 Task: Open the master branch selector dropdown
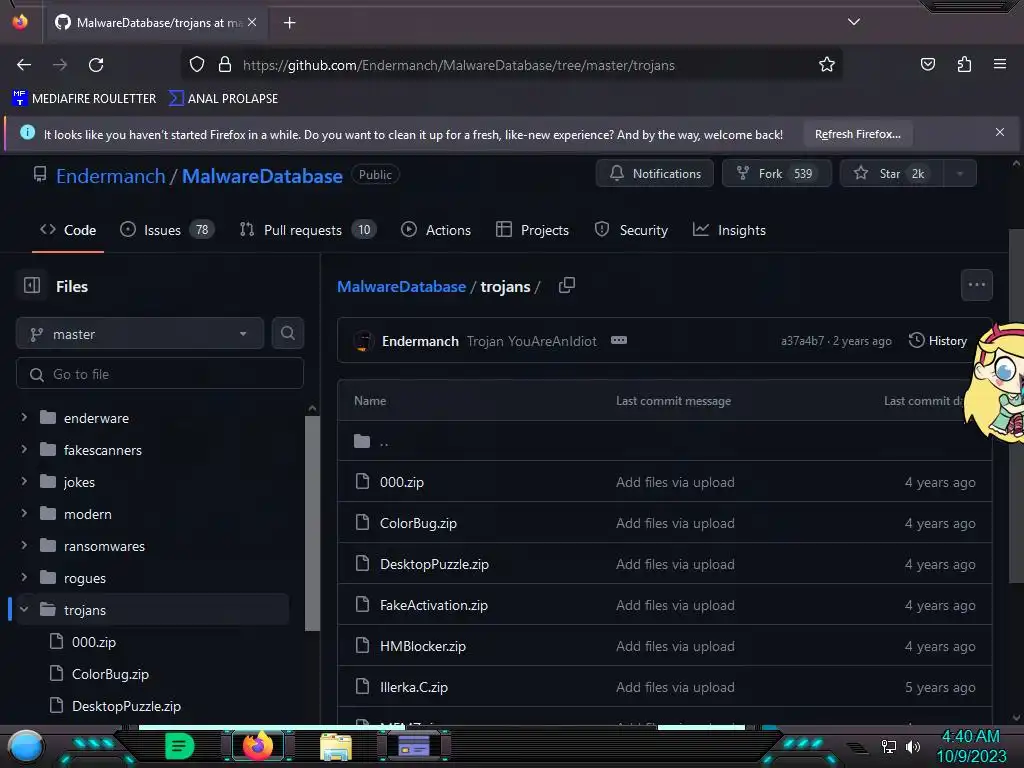(140, 334)
